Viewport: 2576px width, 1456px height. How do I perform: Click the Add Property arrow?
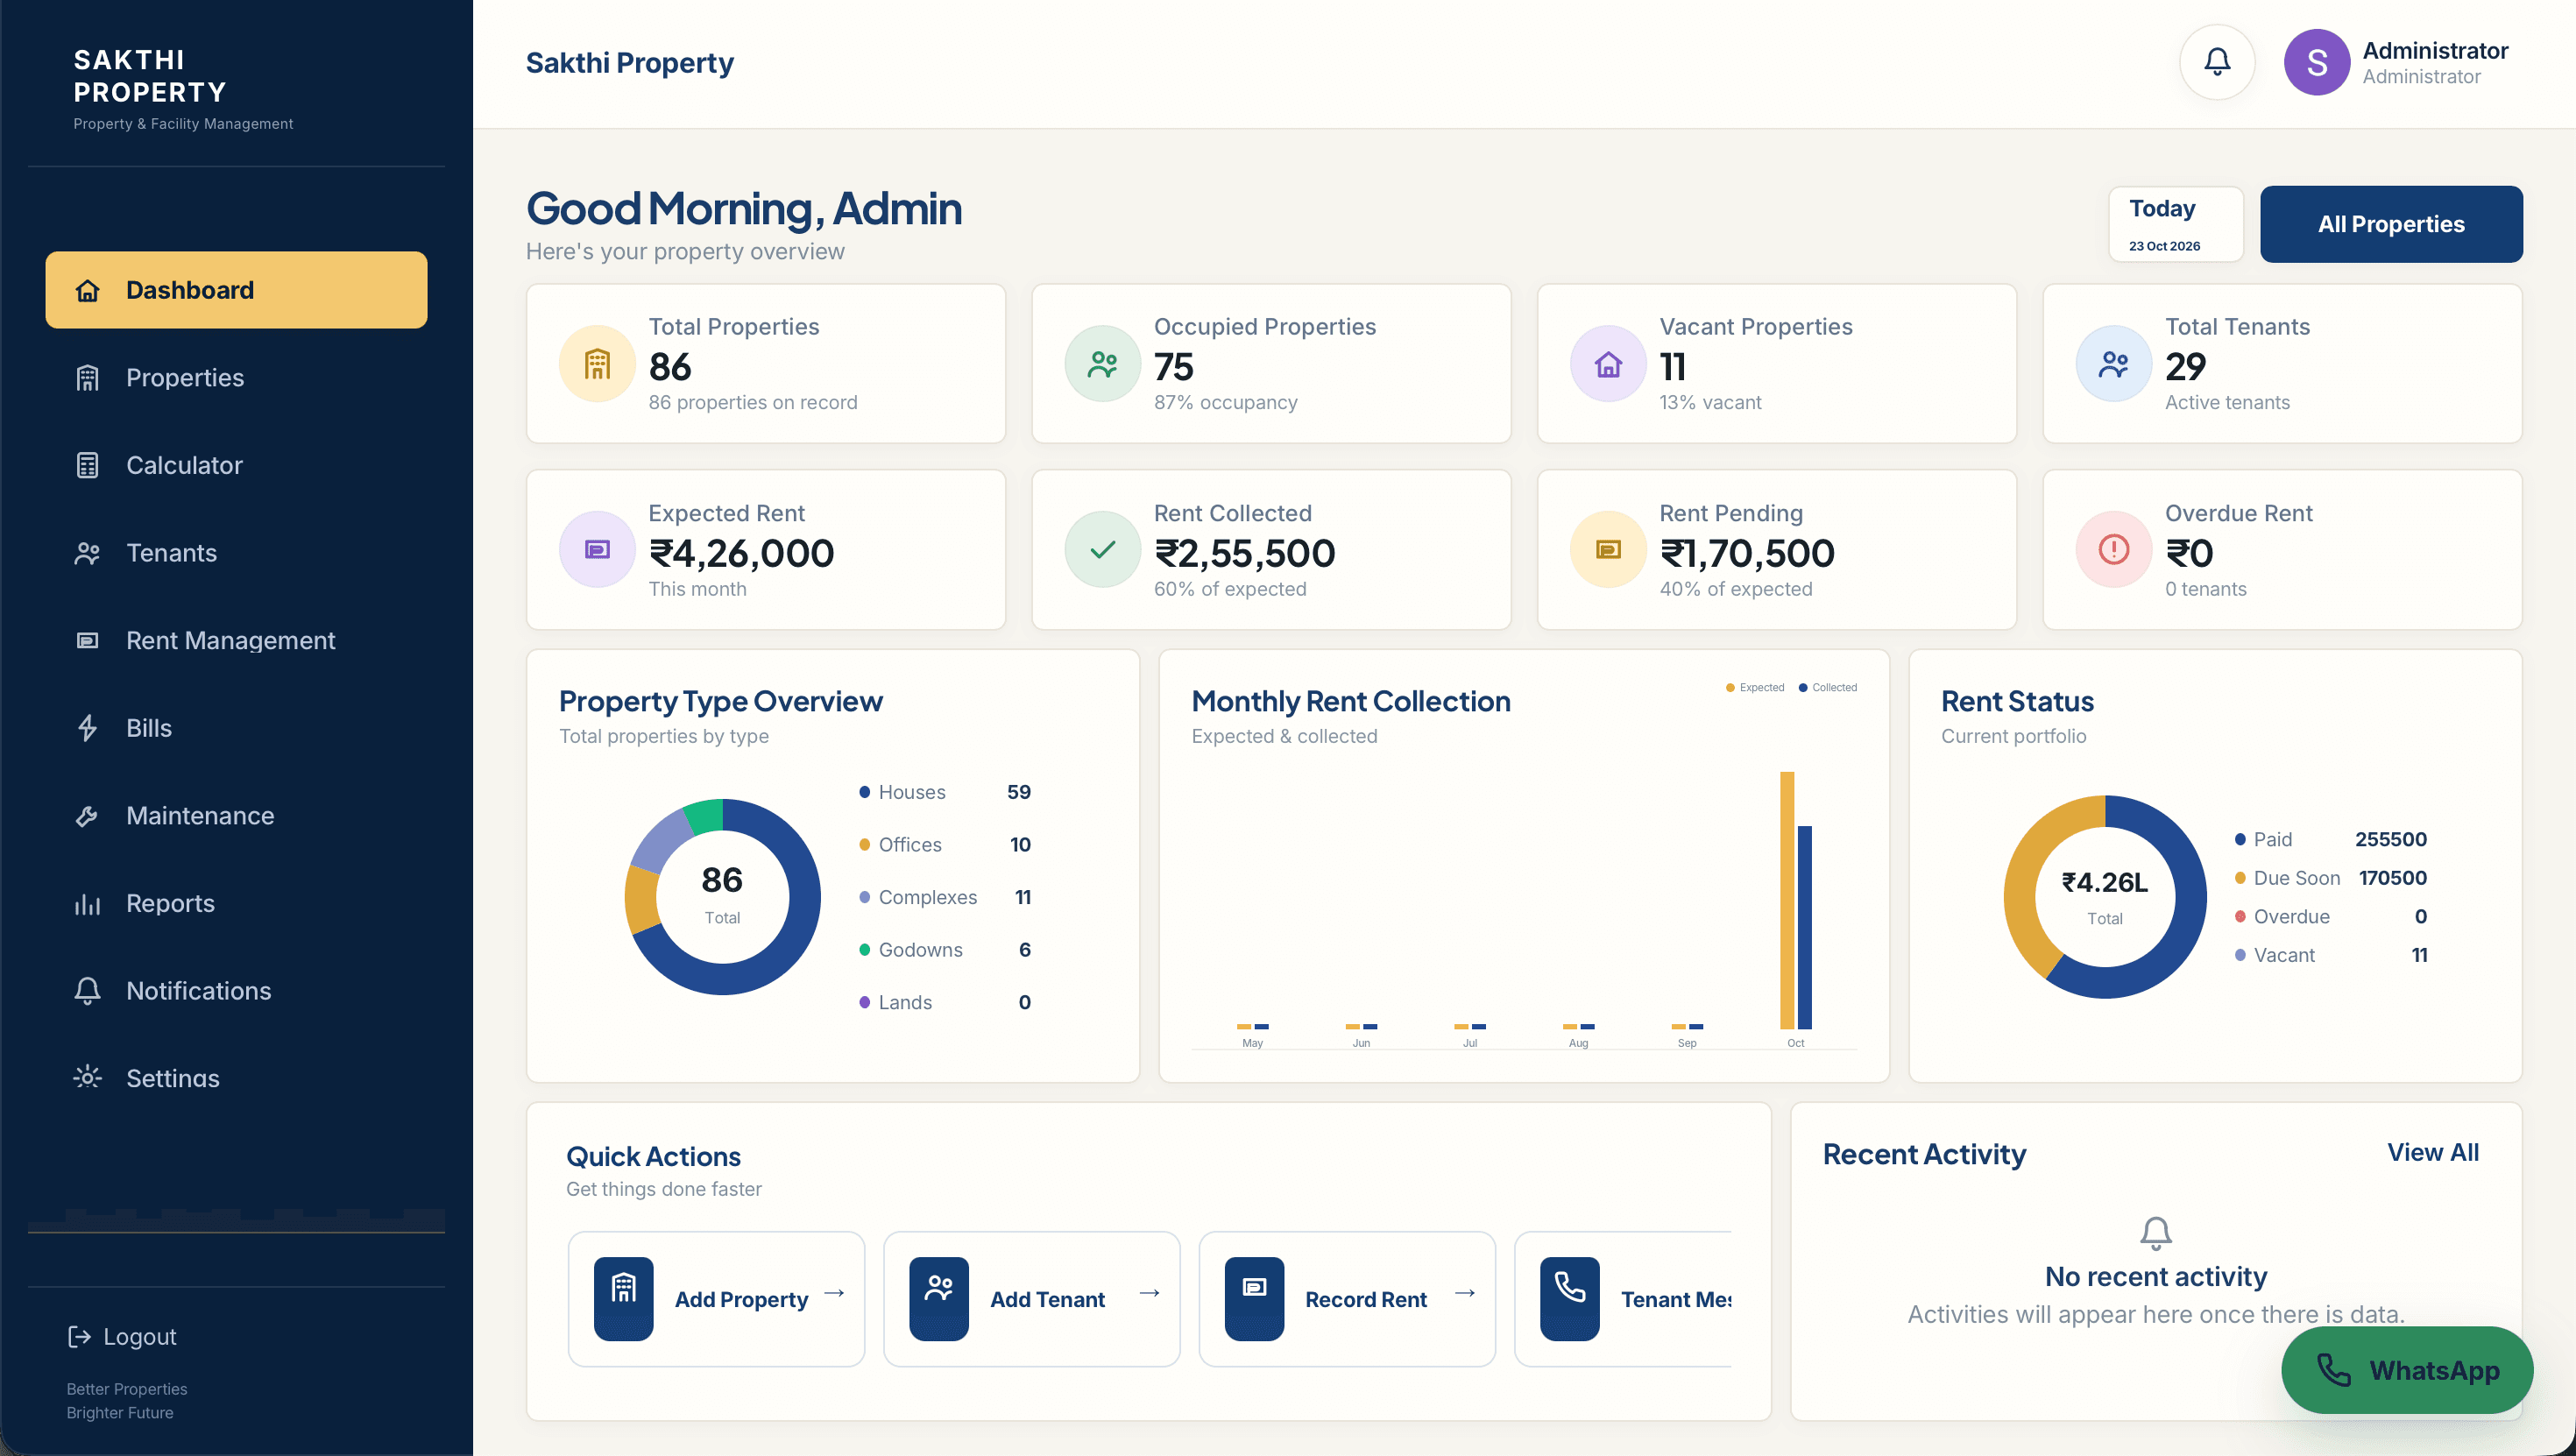click(x=834, y=1293)
